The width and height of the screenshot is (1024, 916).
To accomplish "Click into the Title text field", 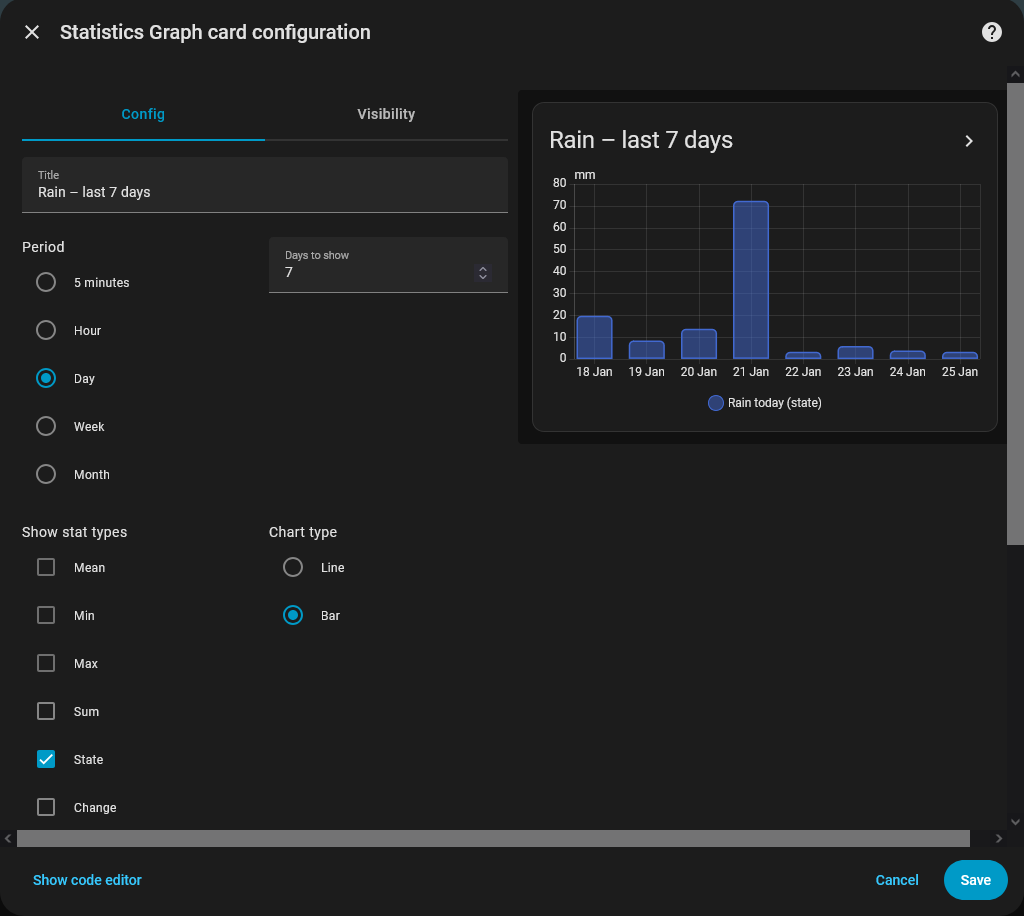I will coord(264,192).
